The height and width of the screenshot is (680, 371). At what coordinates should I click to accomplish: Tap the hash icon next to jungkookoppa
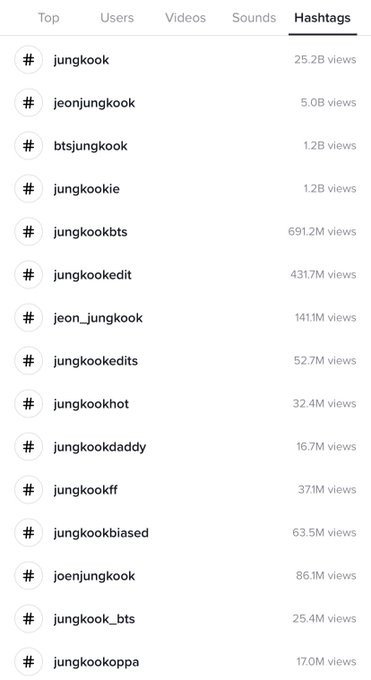click(x=29, y=662)
